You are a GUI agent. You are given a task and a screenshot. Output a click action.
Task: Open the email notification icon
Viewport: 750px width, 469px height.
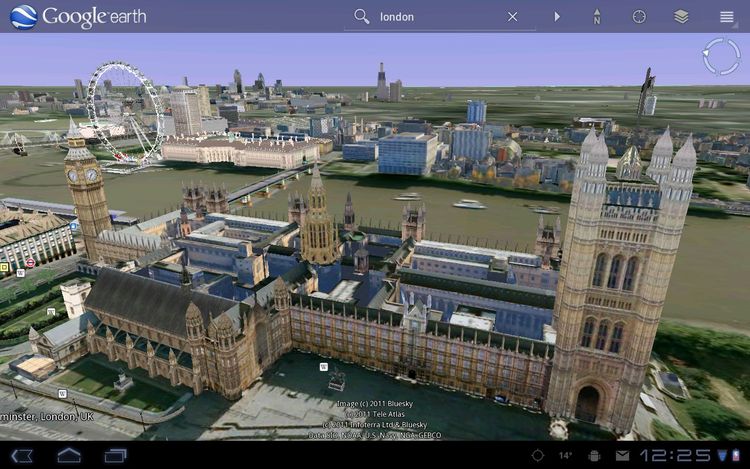click(x=622, y=455)
